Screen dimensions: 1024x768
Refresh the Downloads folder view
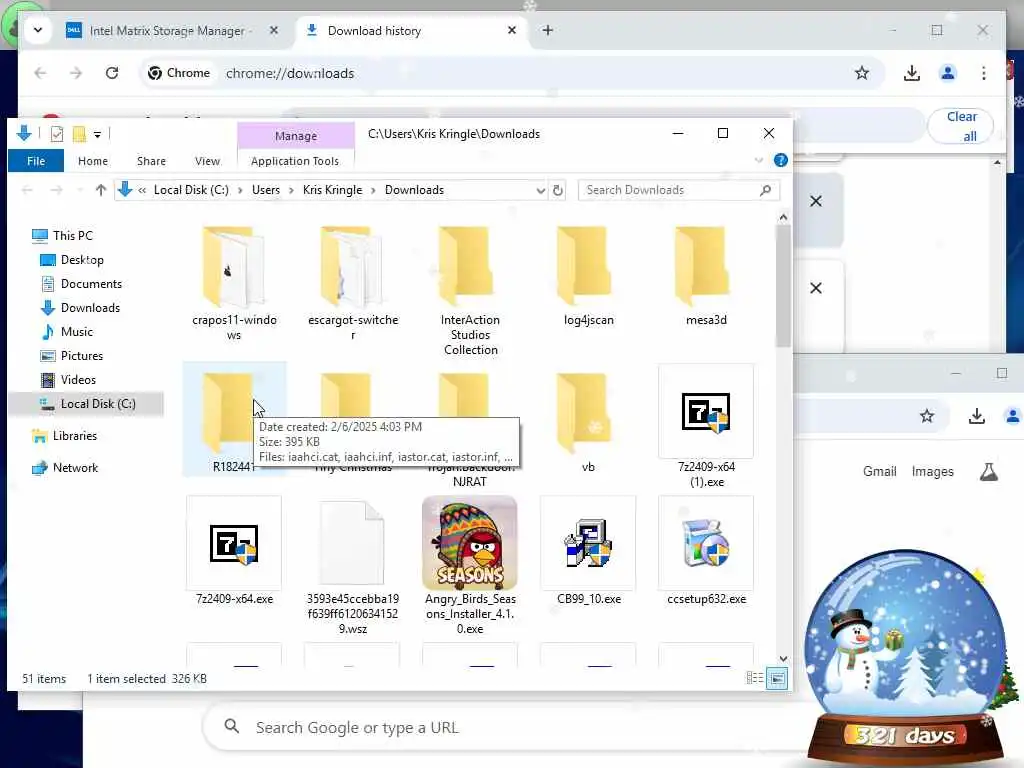click(558, 190)
